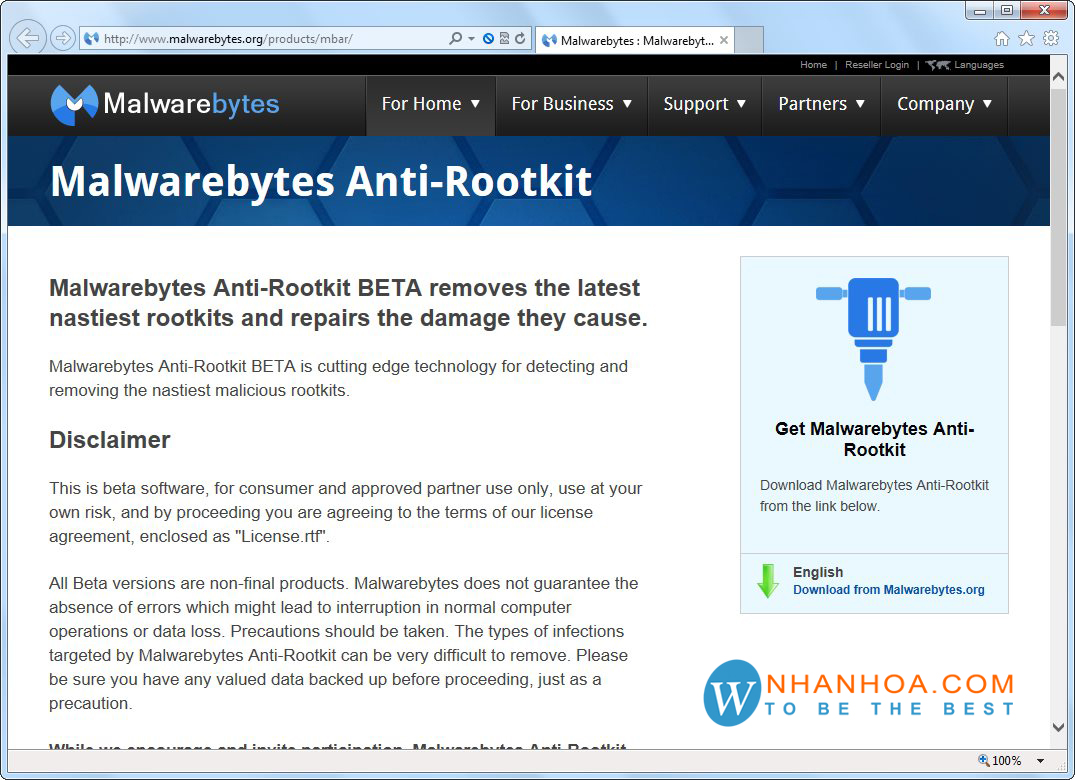The image size is (1075, 780).
Task: Close the Malwarebytes browser tab
Action: (723, 40)
